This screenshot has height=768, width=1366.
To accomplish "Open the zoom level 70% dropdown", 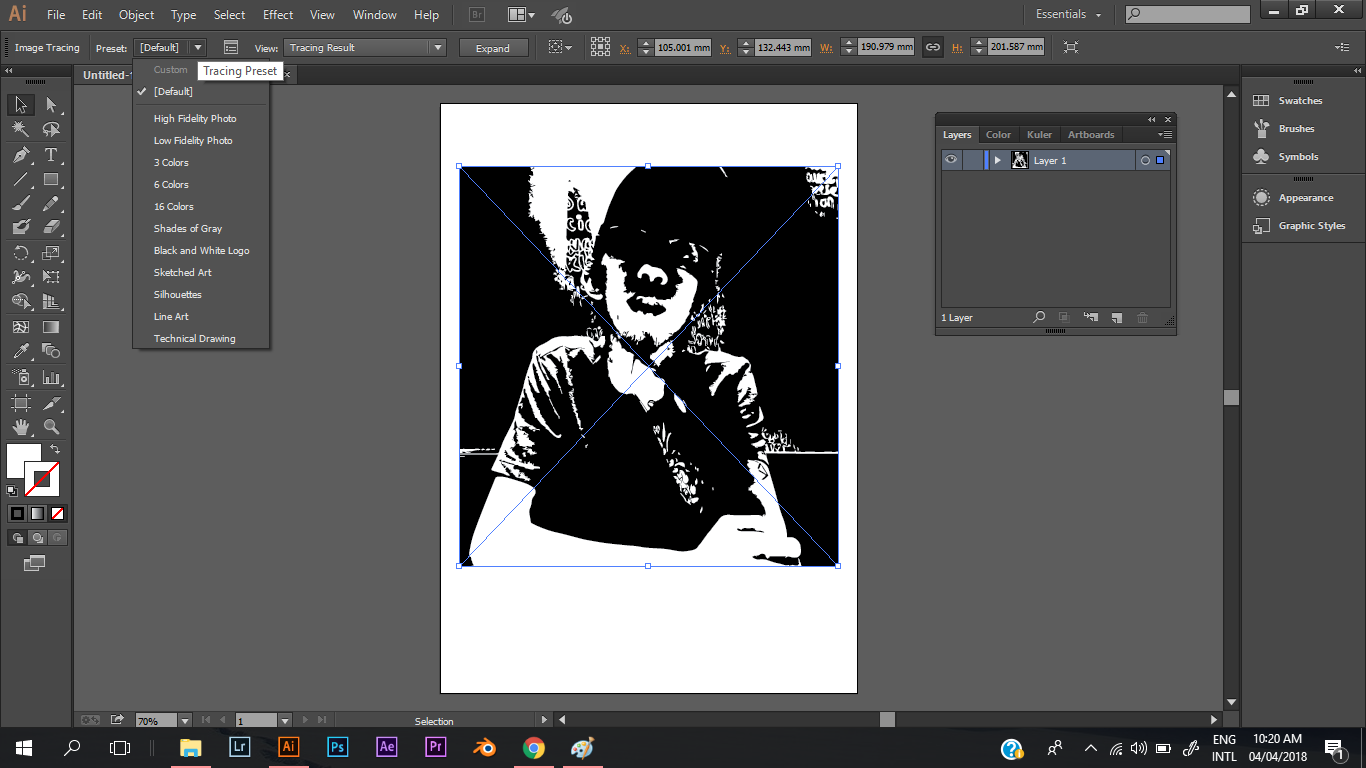I will point(185,720).
